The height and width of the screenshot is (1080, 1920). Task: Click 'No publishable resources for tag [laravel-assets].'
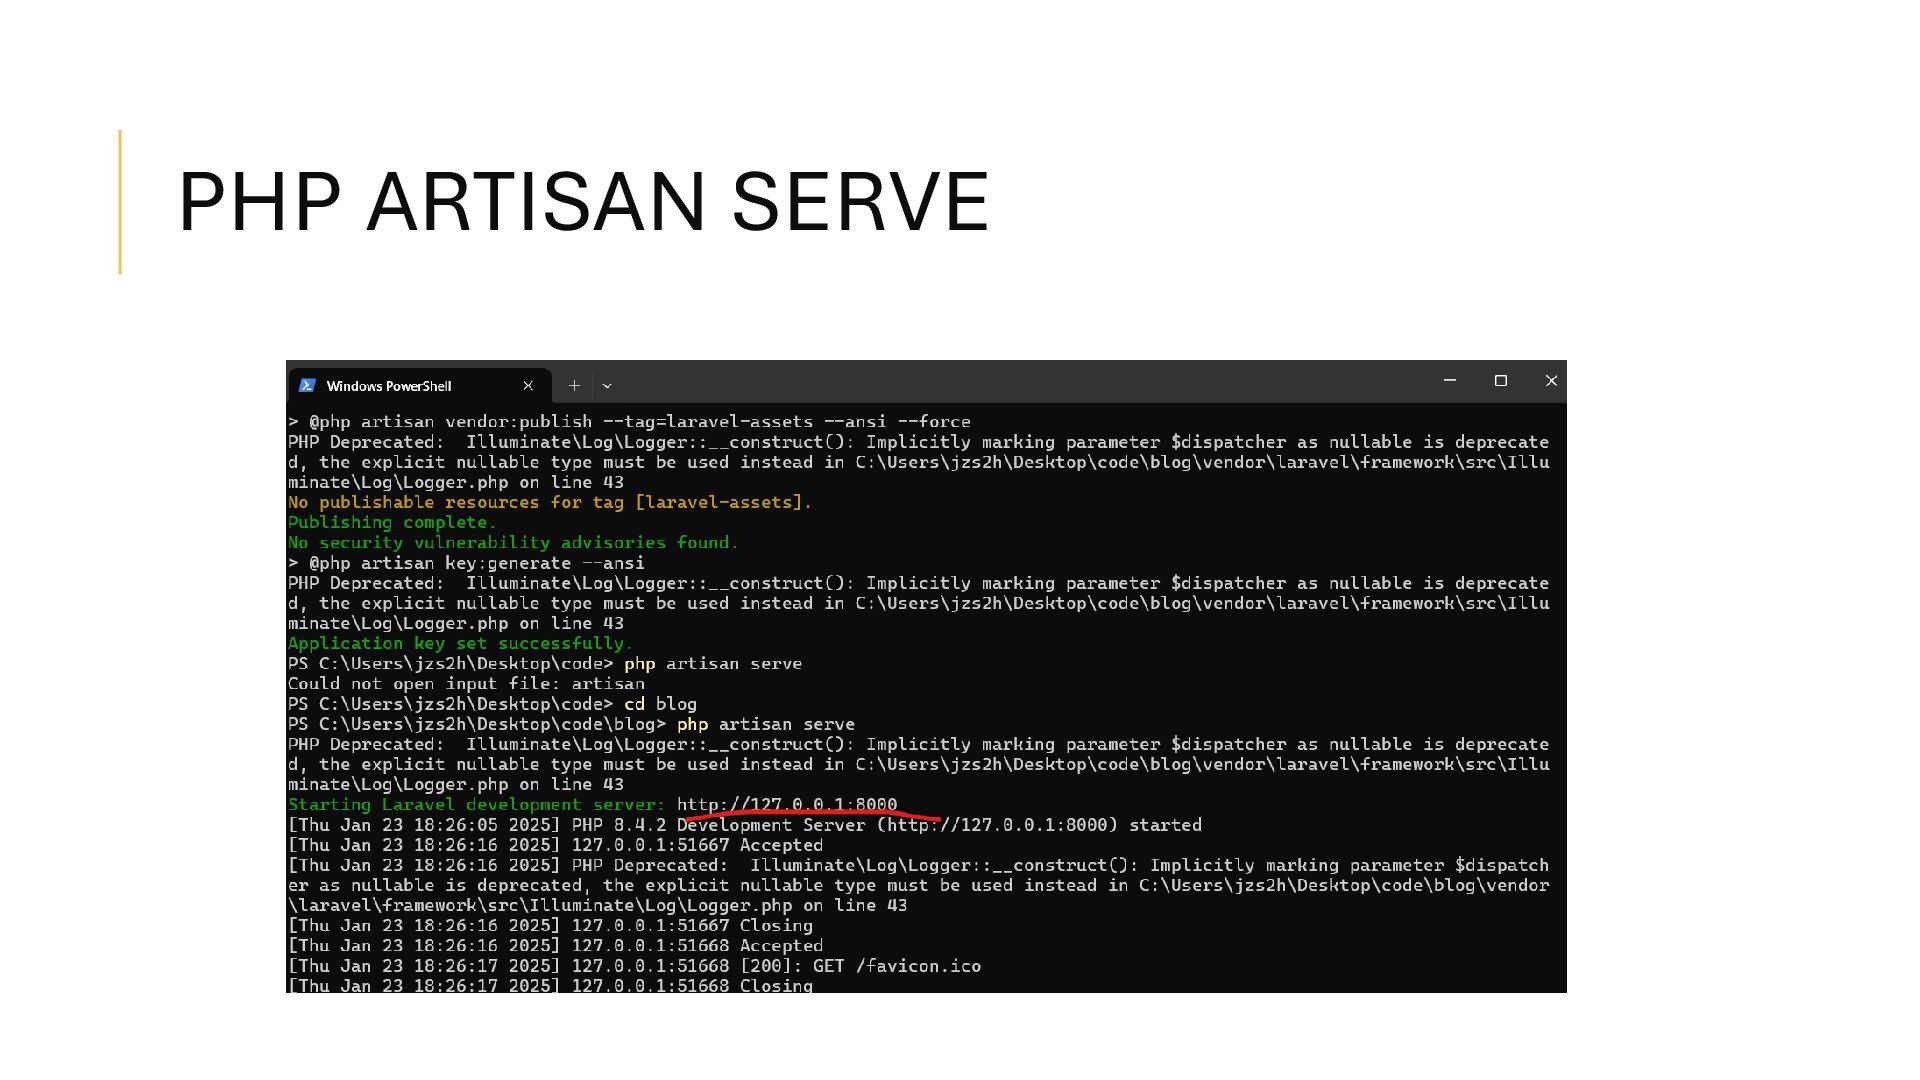tap(550, 503)
